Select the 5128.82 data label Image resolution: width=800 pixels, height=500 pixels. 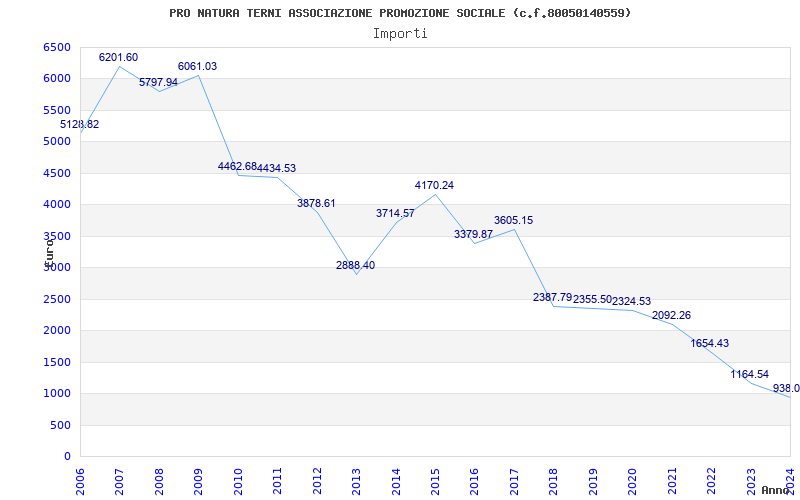80,124
